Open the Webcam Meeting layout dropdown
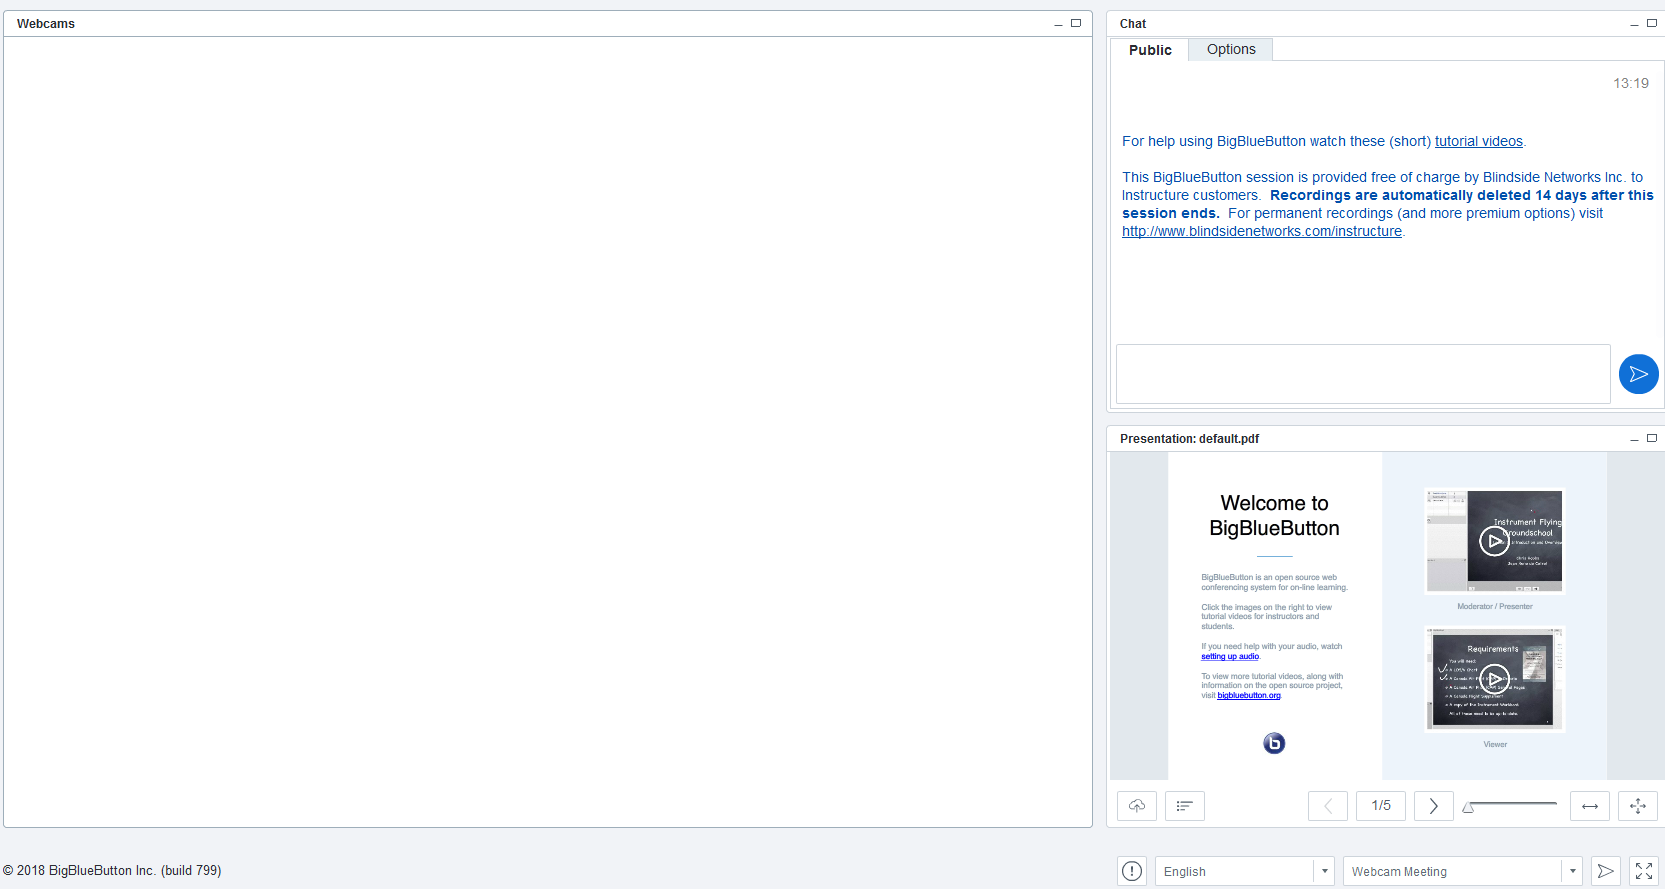 [x=1462, y=871]
